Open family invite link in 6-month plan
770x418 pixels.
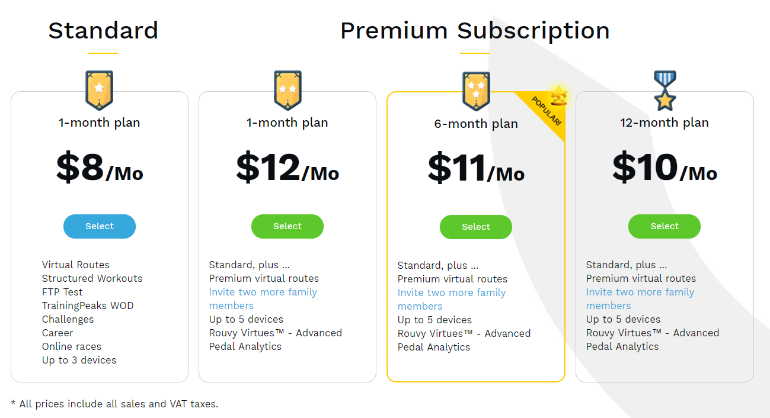451,299
